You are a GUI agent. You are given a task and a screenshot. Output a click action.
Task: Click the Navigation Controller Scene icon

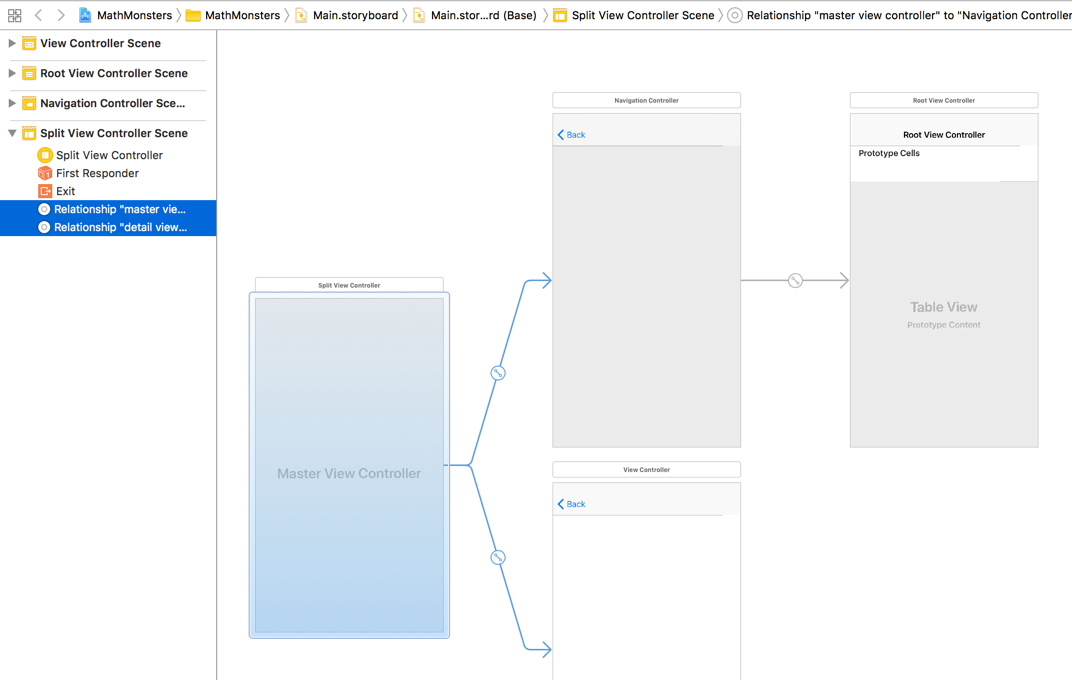click(29, 103)
